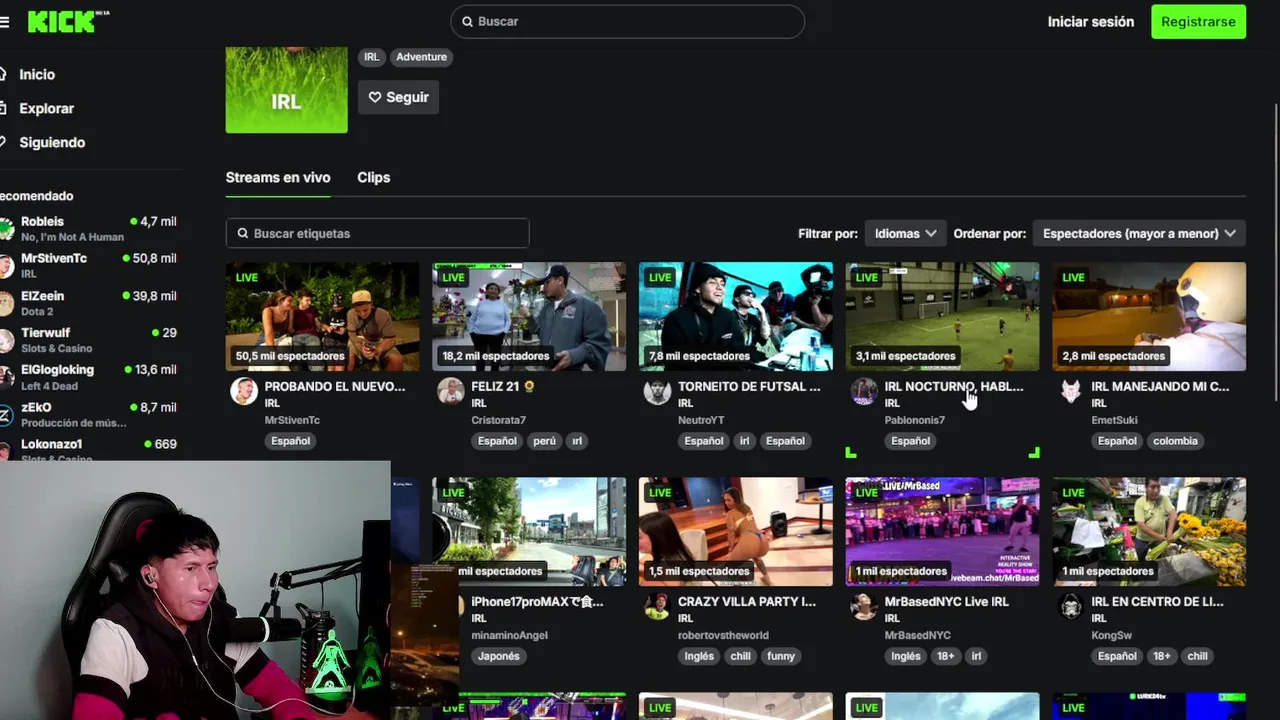Open the iPhone17proMAX stream thumbnail
This screenshot has height=720, width=1280.
coord(529,531)
